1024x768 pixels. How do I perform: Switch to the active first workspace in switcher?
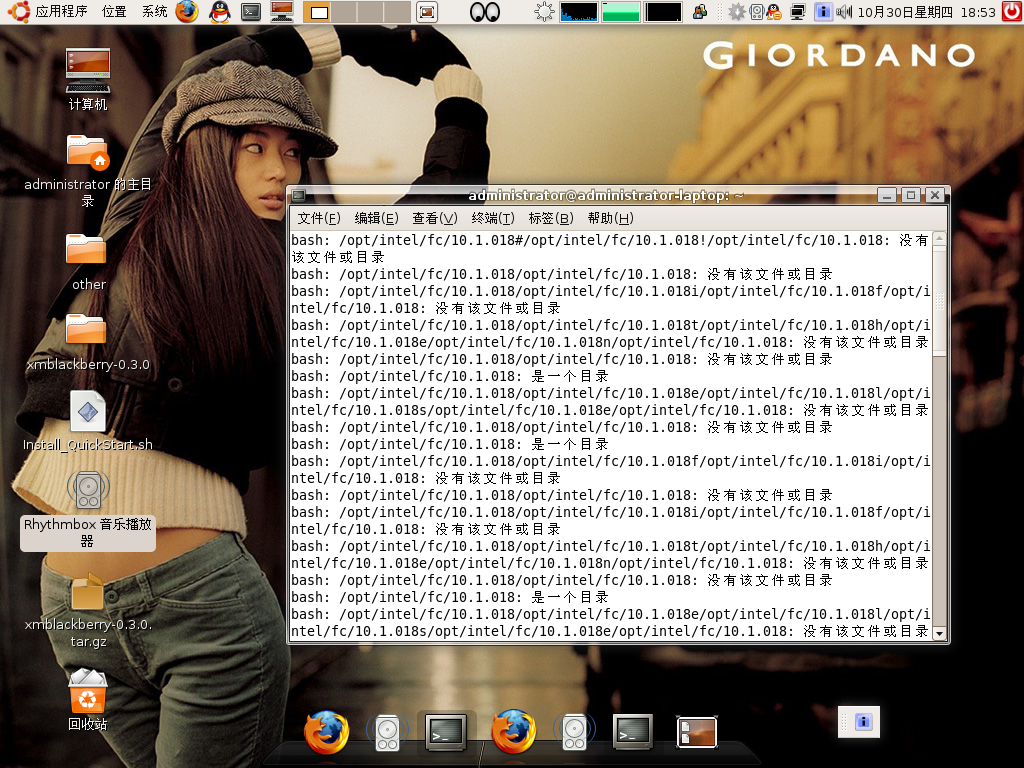coord(319,12)
